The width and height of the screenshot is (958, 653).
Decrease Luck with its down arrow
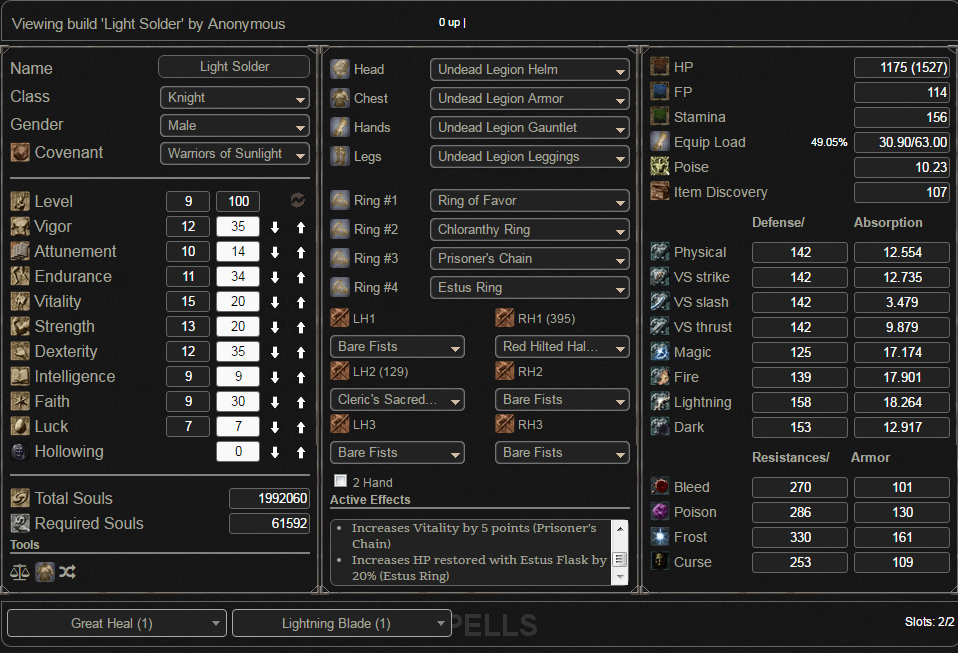coord(275,428)
